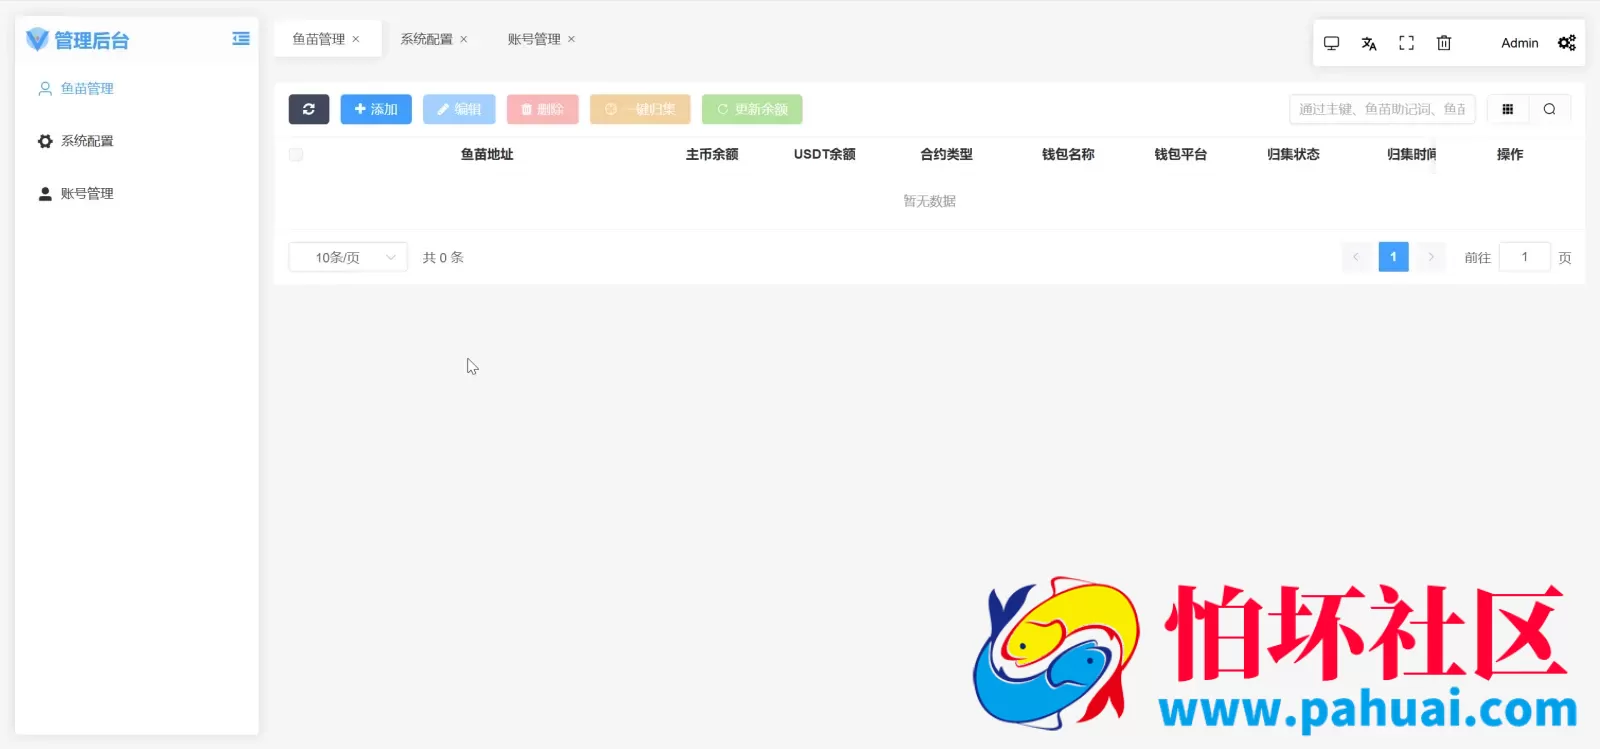This screenshot has width=1600, height=749.
Task: Select page 1 in pagination
Action: tap(1393, 257)
